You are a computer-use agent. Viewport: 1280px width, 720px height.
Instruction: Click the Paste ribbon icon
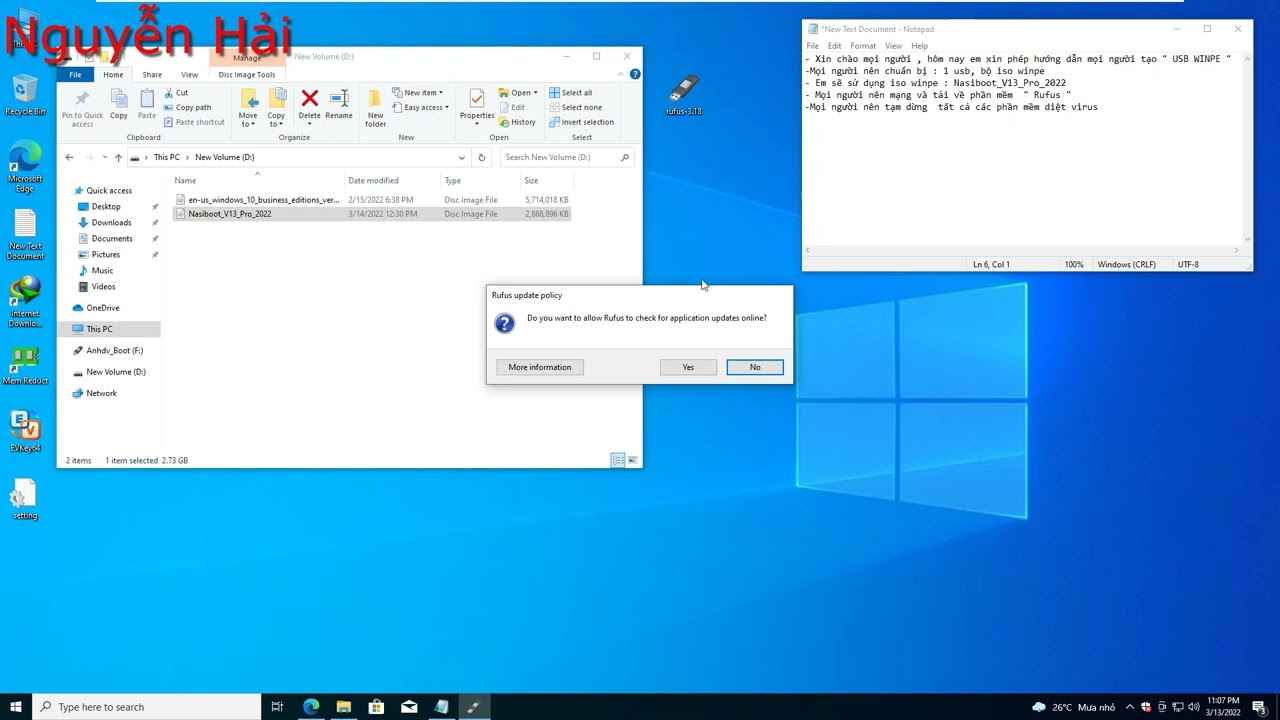pos(147,104)
